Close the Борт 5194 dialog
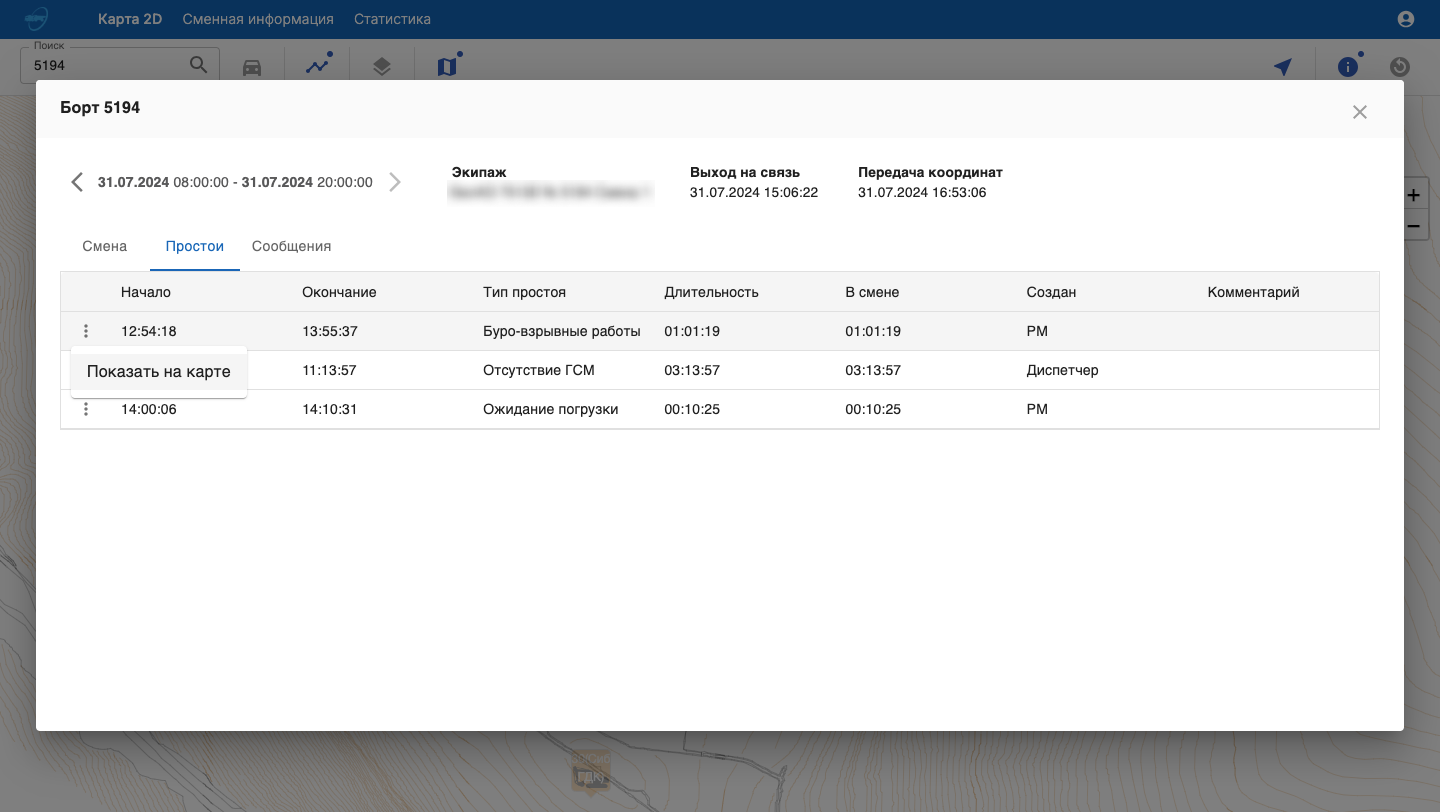The height and width of the screenshot is (812, 1440). [1360, 112]
